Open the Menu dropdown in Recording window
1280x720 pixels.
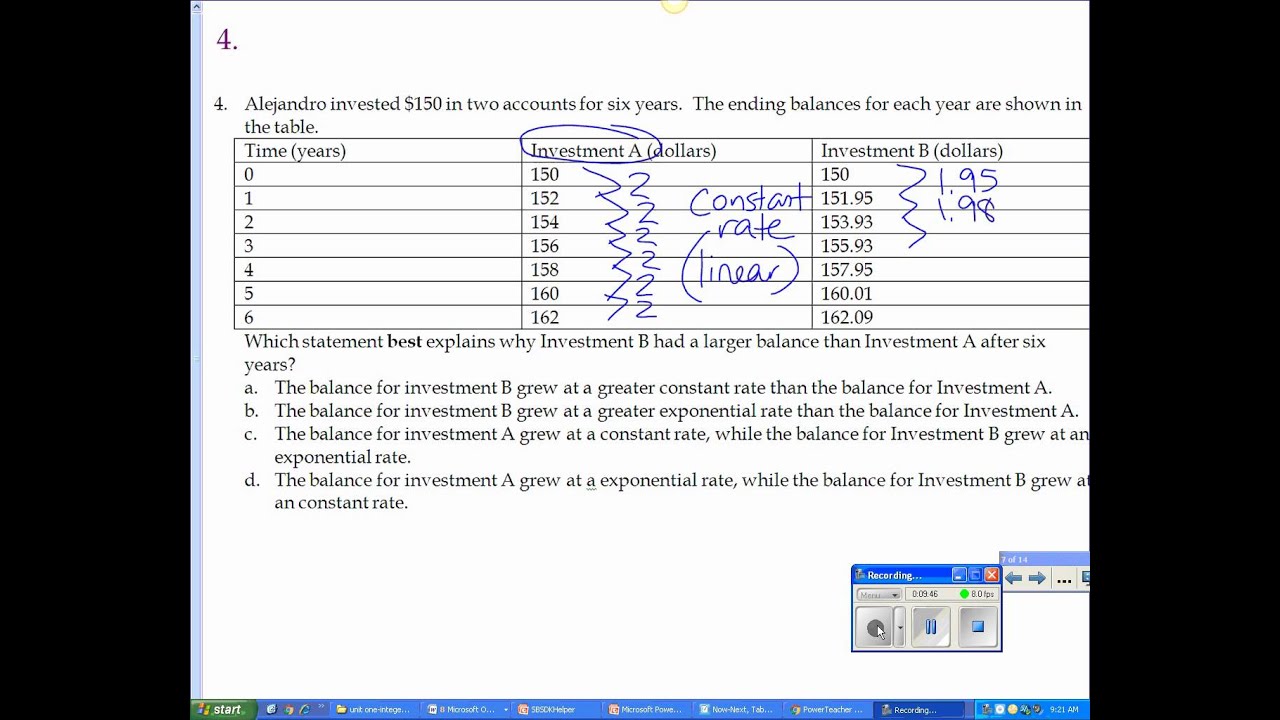878,594
